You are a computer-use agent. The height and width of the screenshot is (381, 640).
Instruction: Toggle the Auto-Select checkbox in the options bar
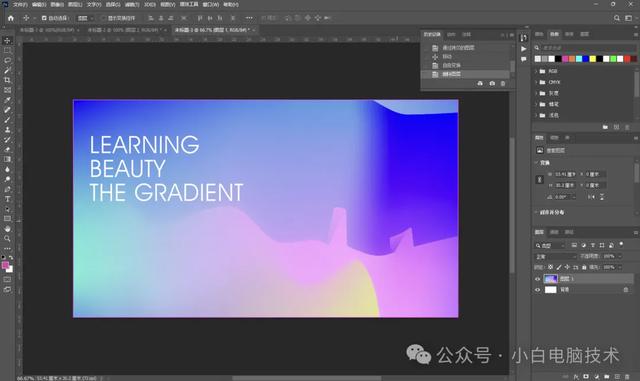click(44, 18)
